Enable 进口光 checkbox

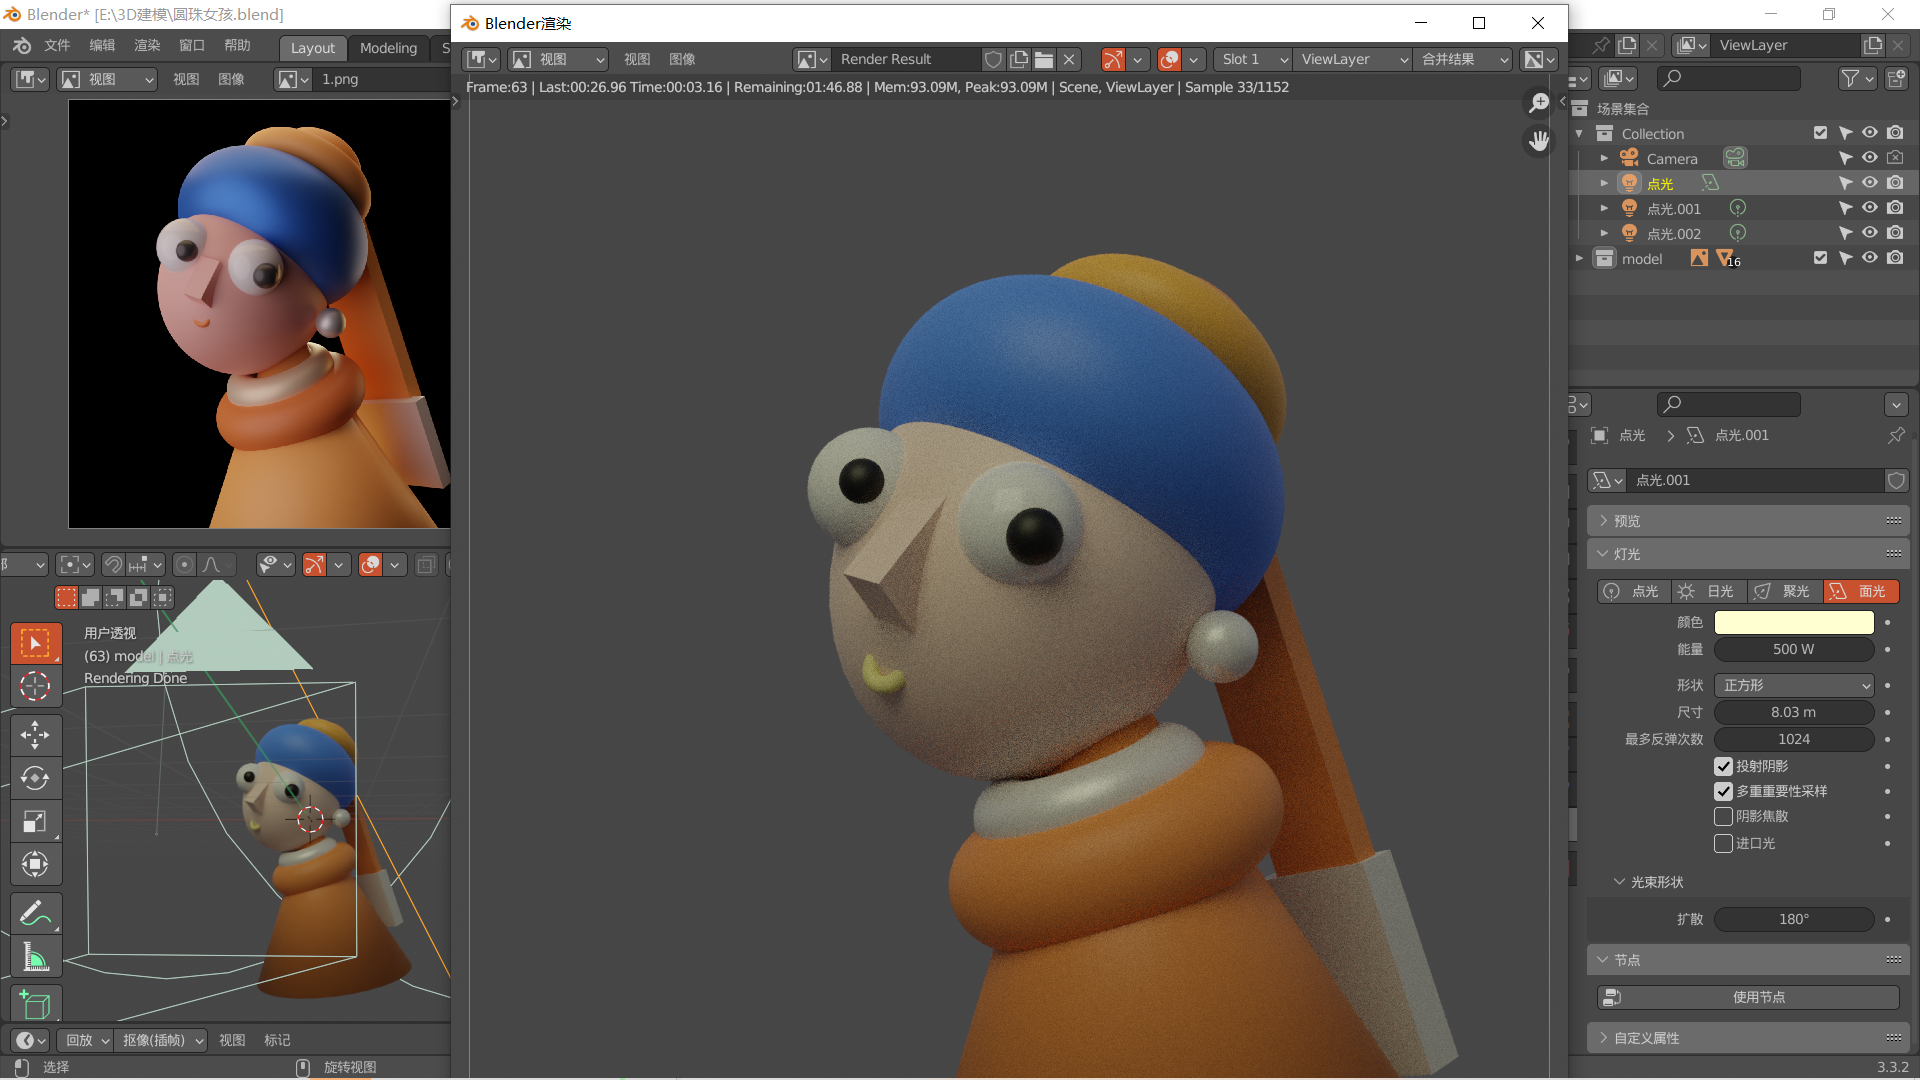pyautogui.click(x=1723, y=843)
